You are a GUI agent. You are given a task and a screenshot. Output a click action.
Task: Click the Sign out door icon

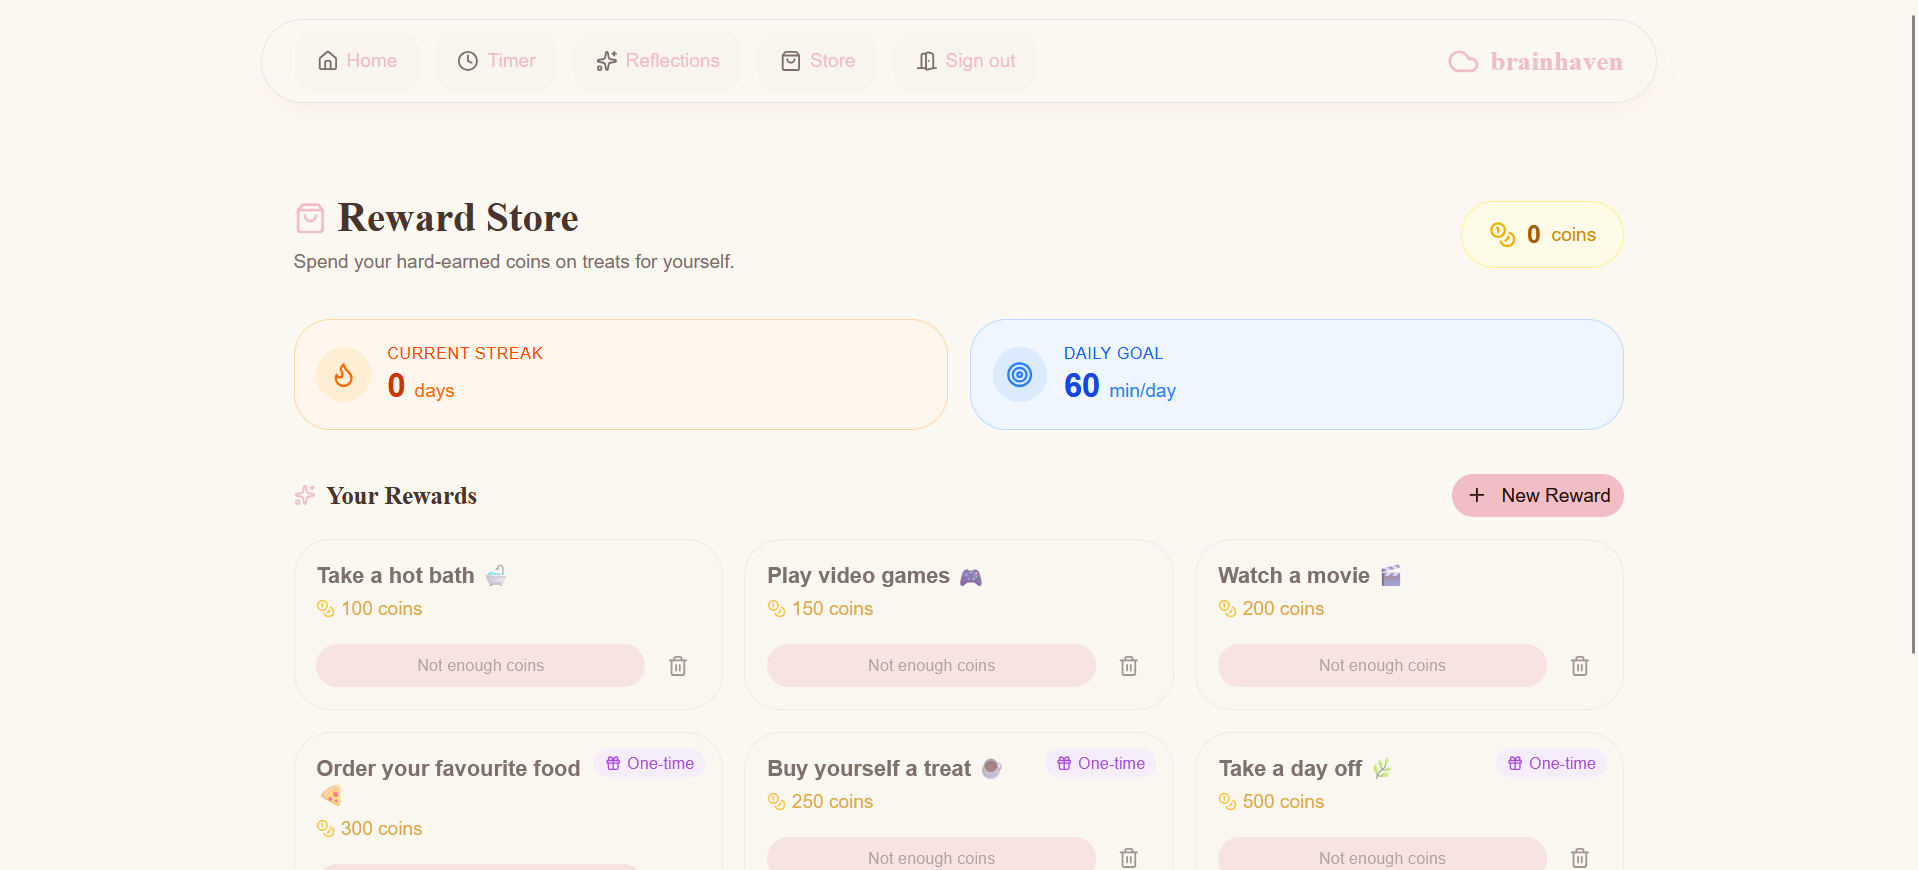(927, 61)
